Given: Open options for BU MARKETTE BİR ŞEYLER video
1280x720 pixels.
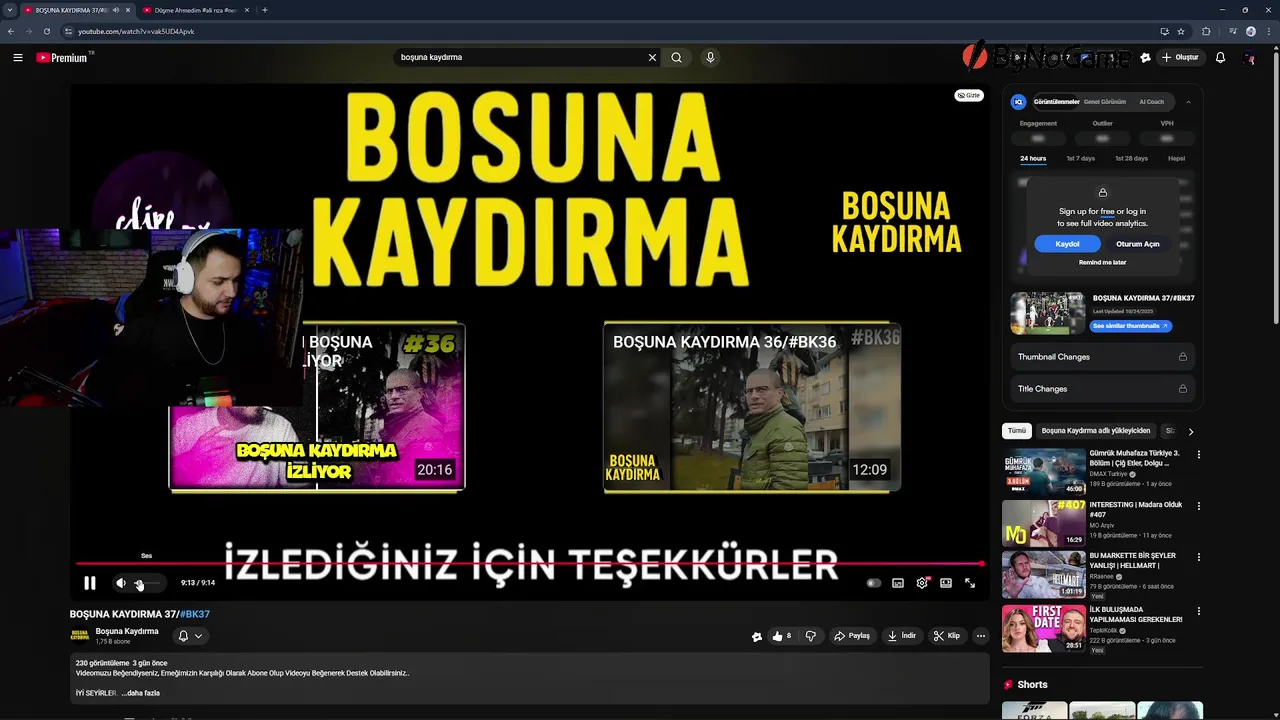Looking at the screenshot, I should pos(1198,557).
